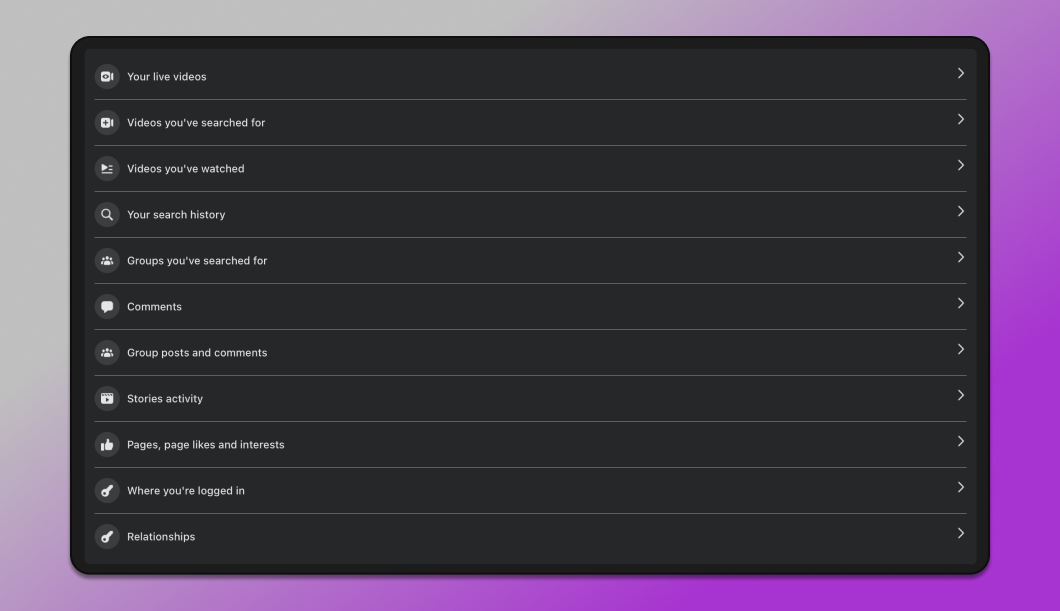
Task: Click the clapperboard icon beside Stories activity
Action: coord(107,398)
